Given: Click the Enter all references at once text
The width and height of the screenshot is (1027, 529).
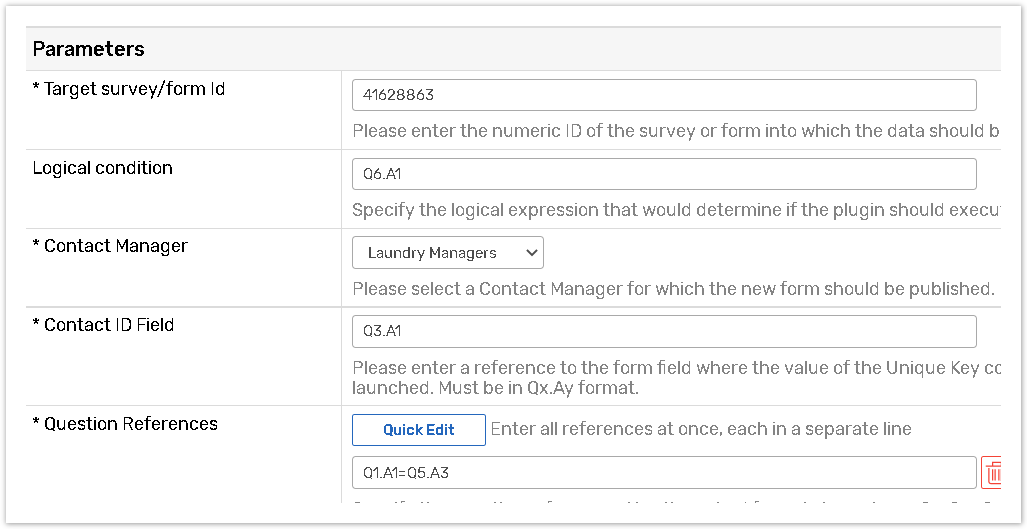Looking at the screenshot, I should click(700, 429).
